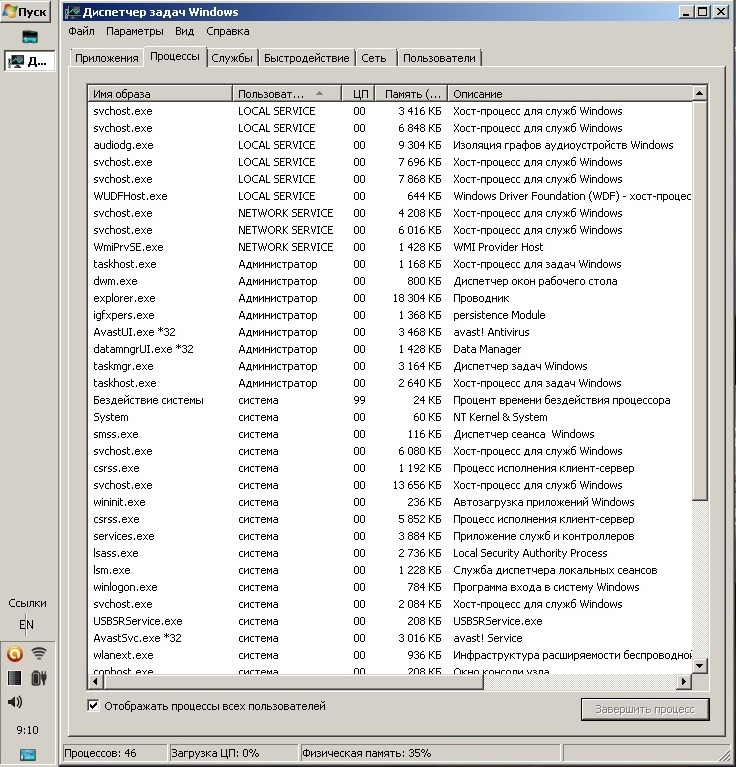
Task: Sort by the Память column header
Action: click(411, 93)
